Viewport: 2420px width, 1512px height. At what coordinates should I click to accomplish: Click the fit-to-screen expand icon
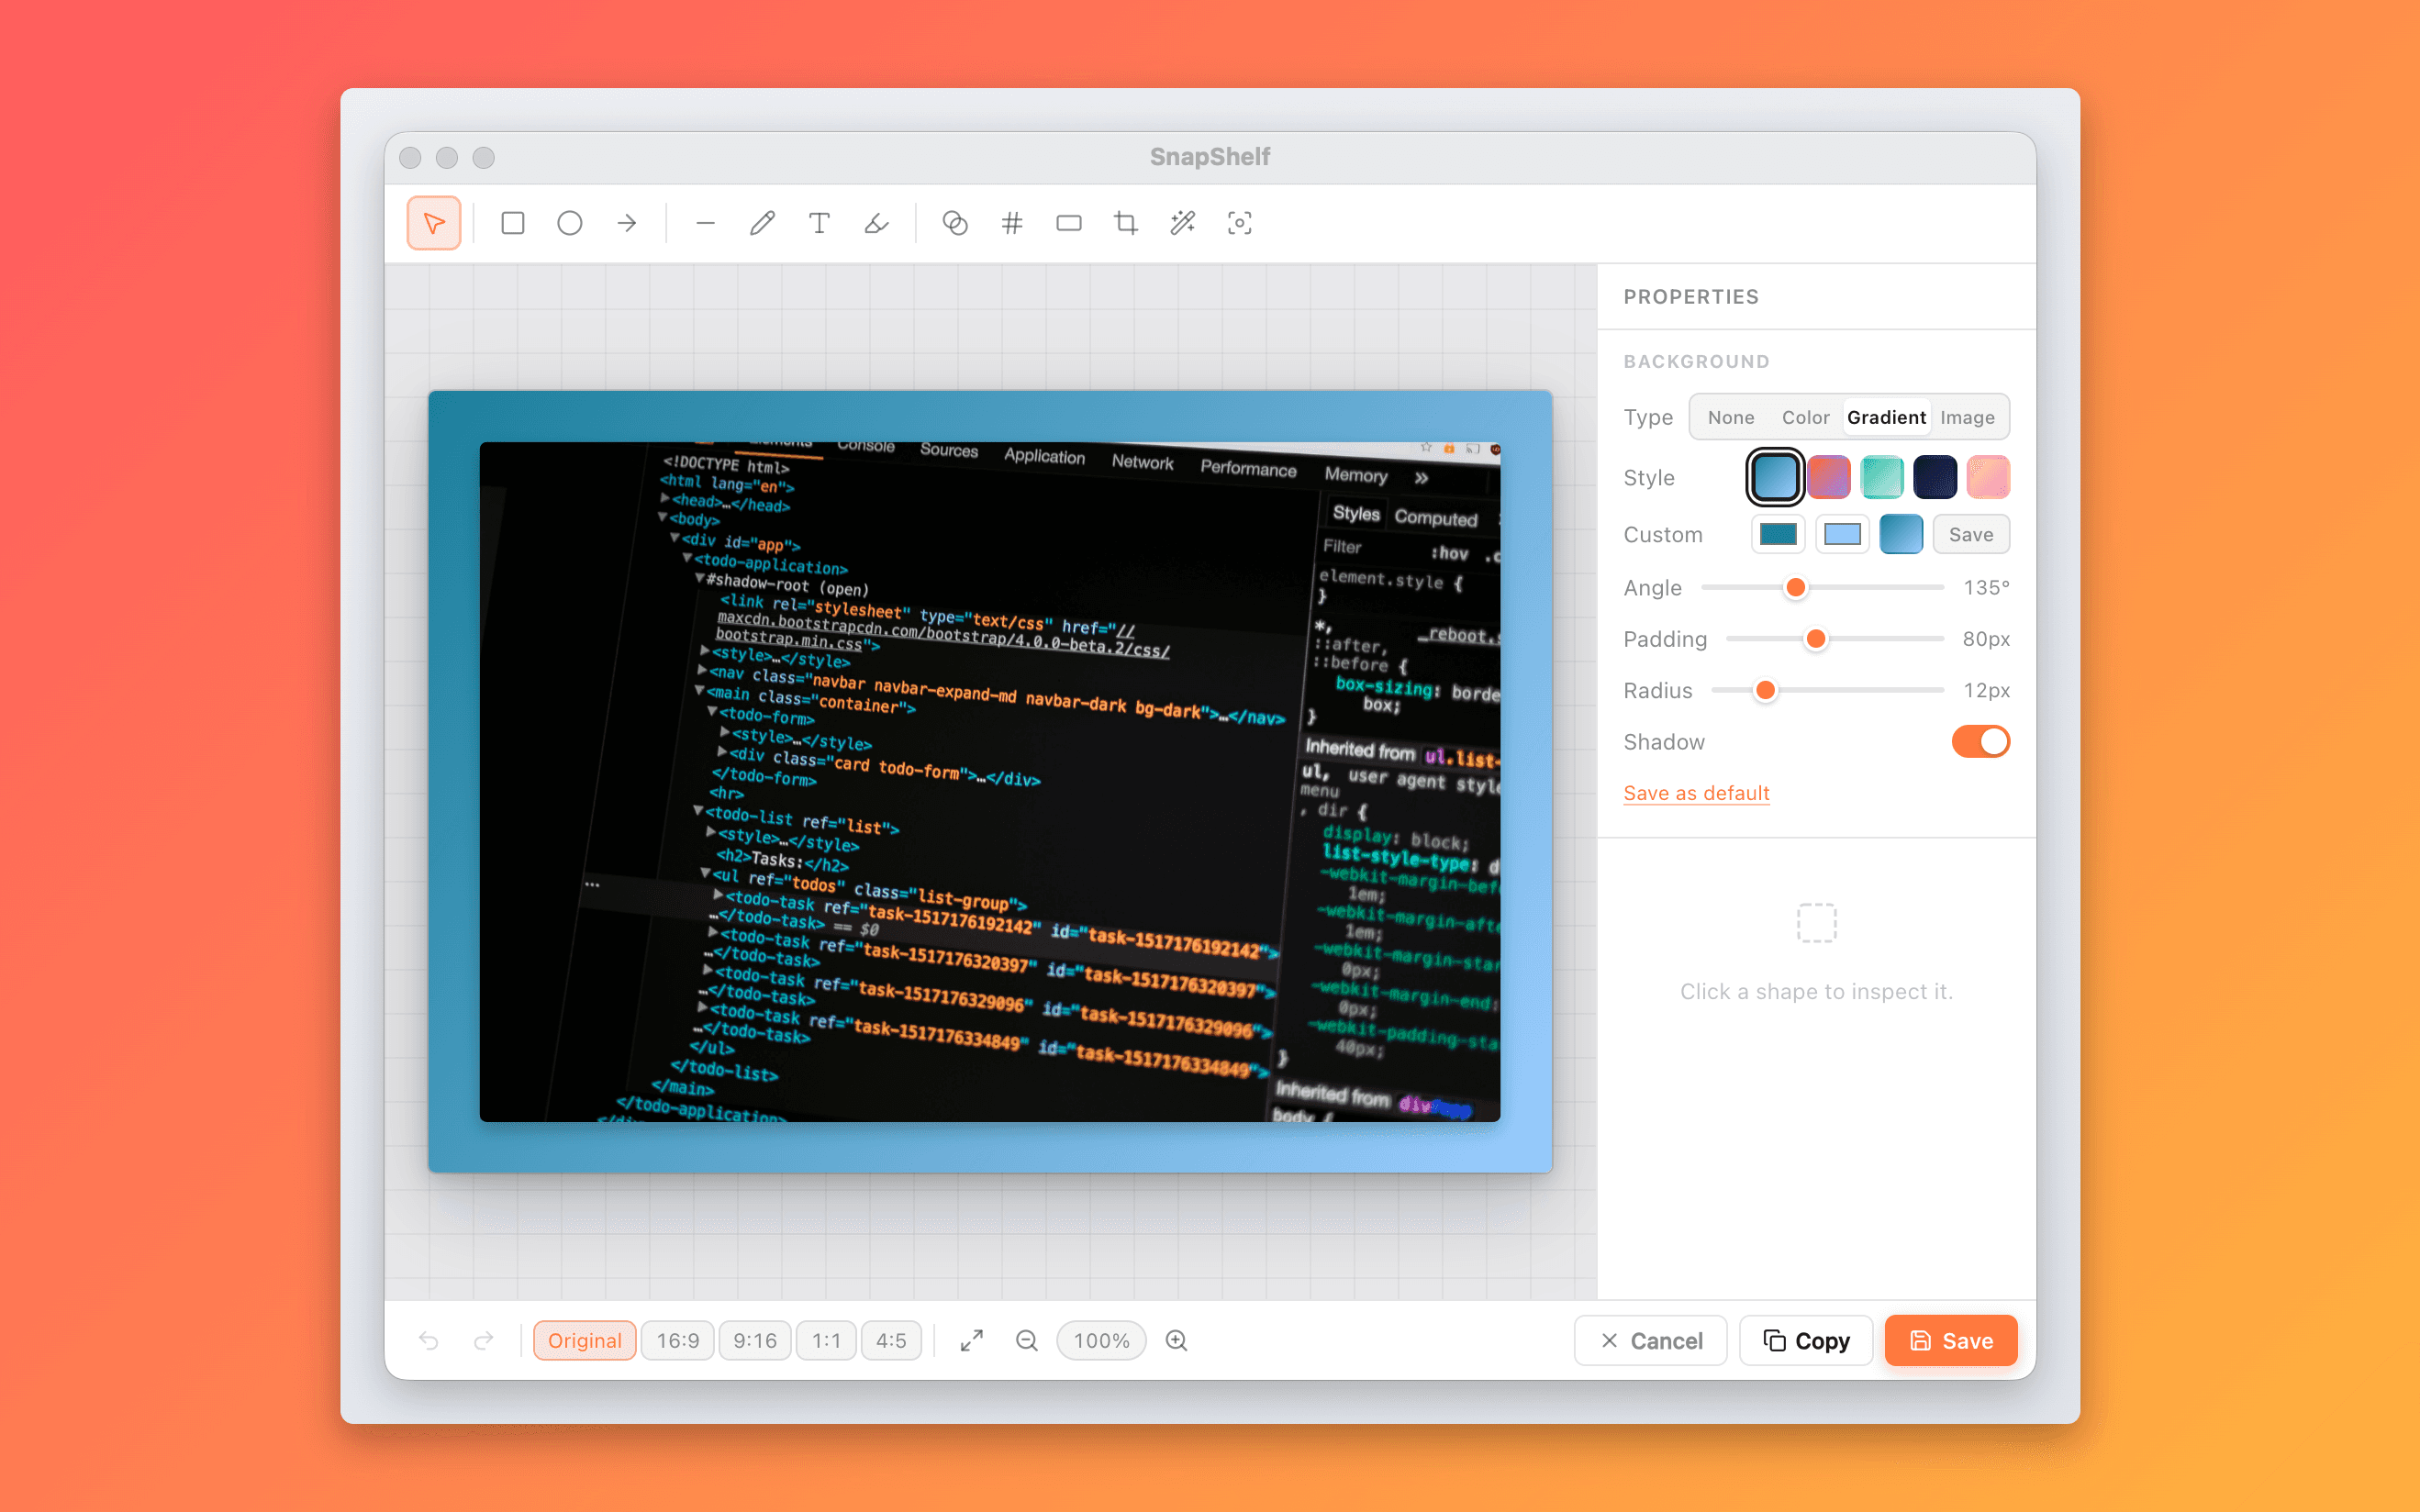(x=972, y=1340)
